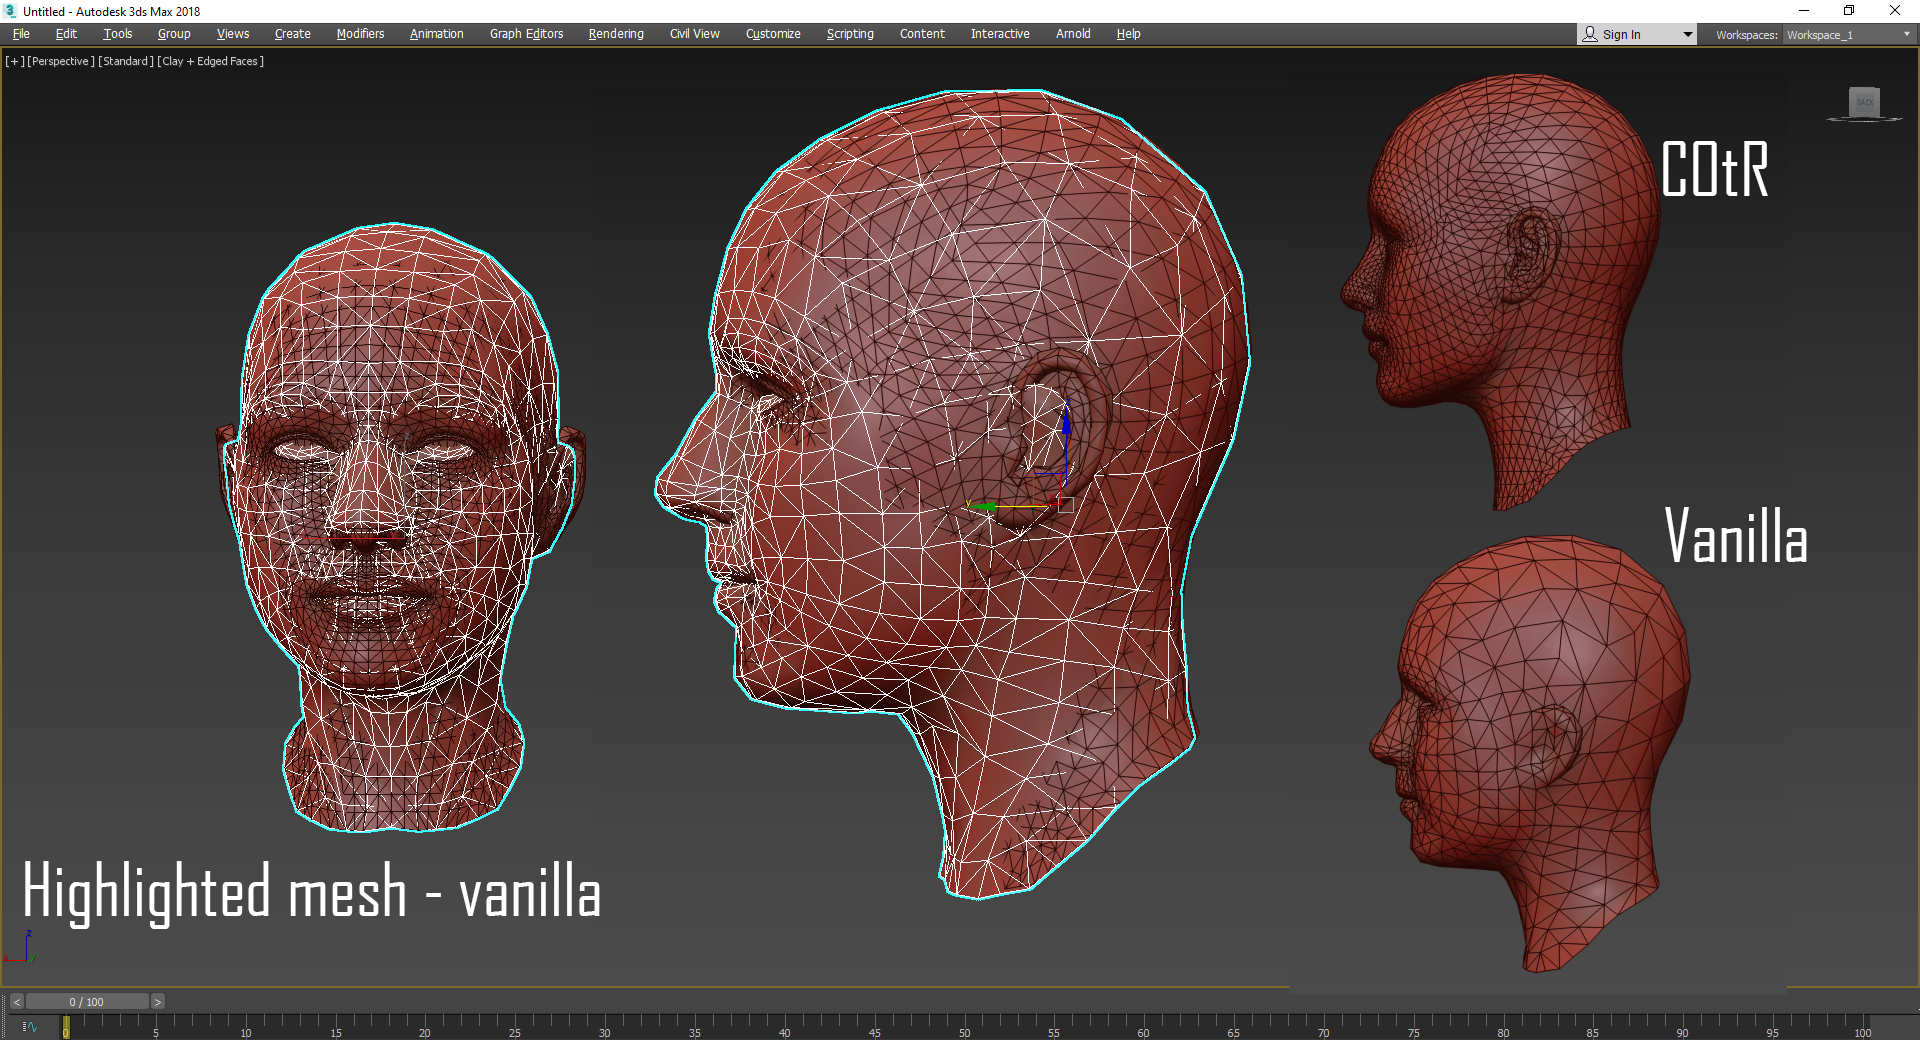Click the 3ds Max application icon

10,11
